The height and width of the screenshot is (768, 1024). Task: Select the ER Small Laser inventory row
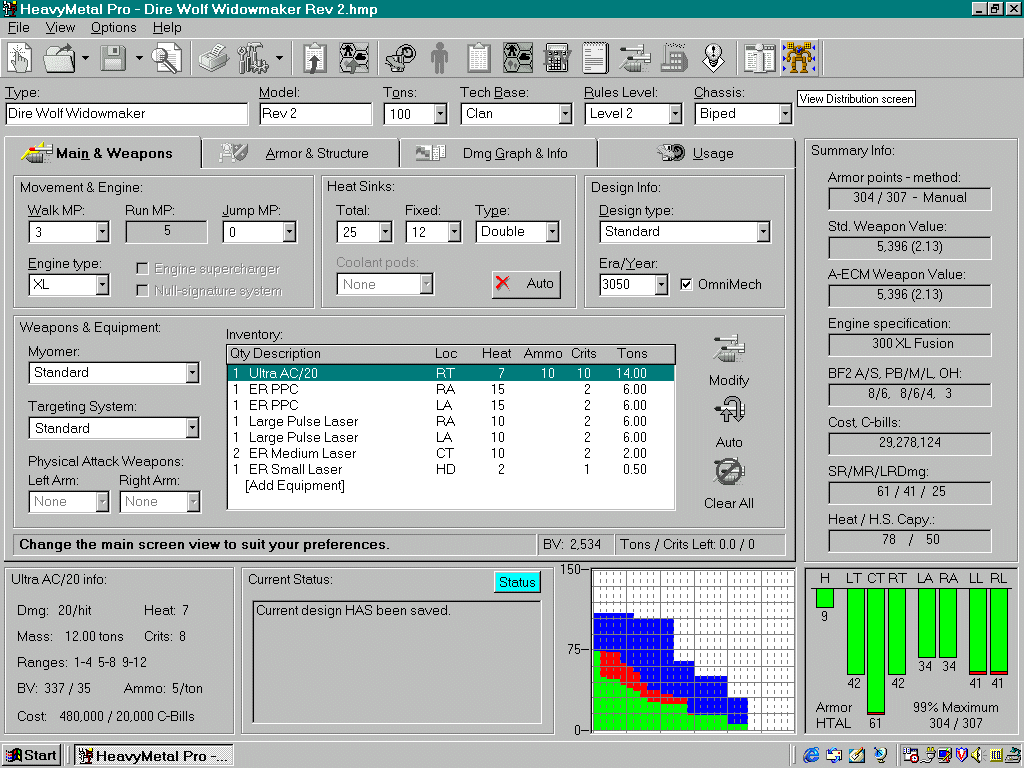[451, 470]
